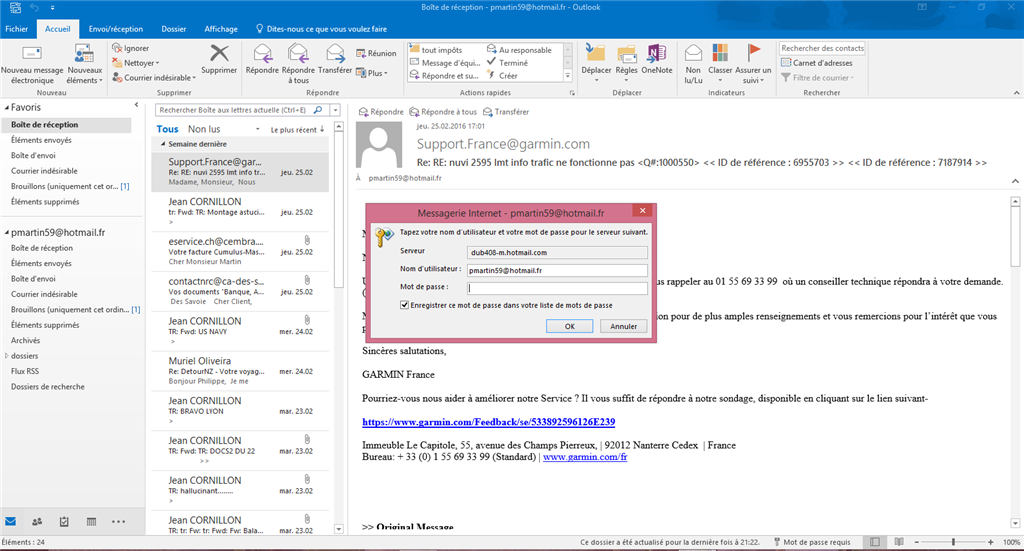Click zoom in plus button
This screenshot has width=1024, height=551.
pos(991,542)
